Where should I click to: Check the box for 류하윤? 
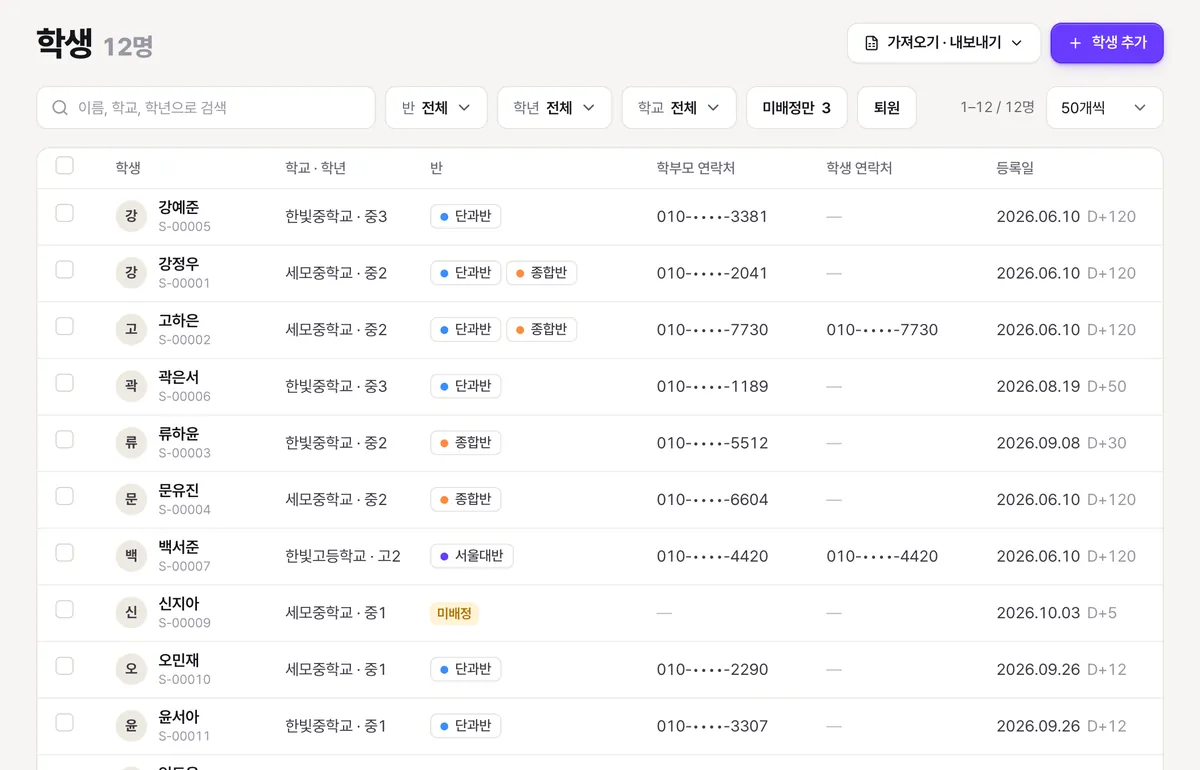point(64,439)
